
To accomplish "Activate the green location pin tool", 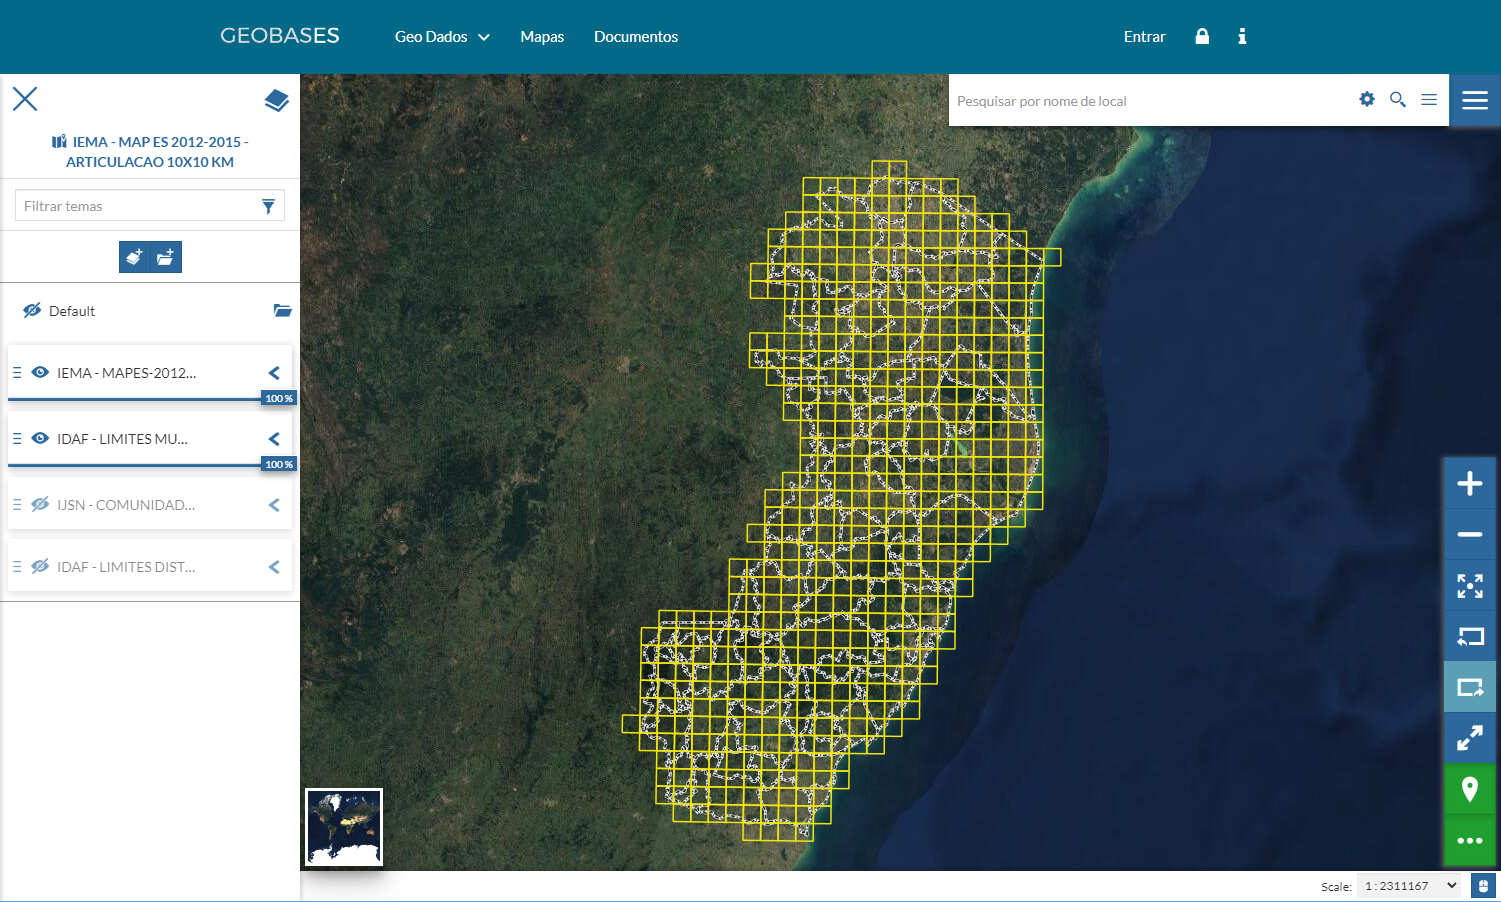I will pyautogui.click(x=1469, y=790).
